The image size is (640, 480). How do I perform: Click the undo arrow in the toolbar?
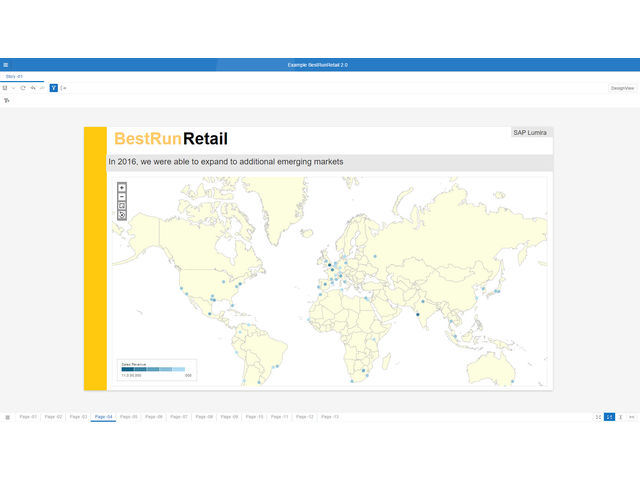click(x=33, y=88)
